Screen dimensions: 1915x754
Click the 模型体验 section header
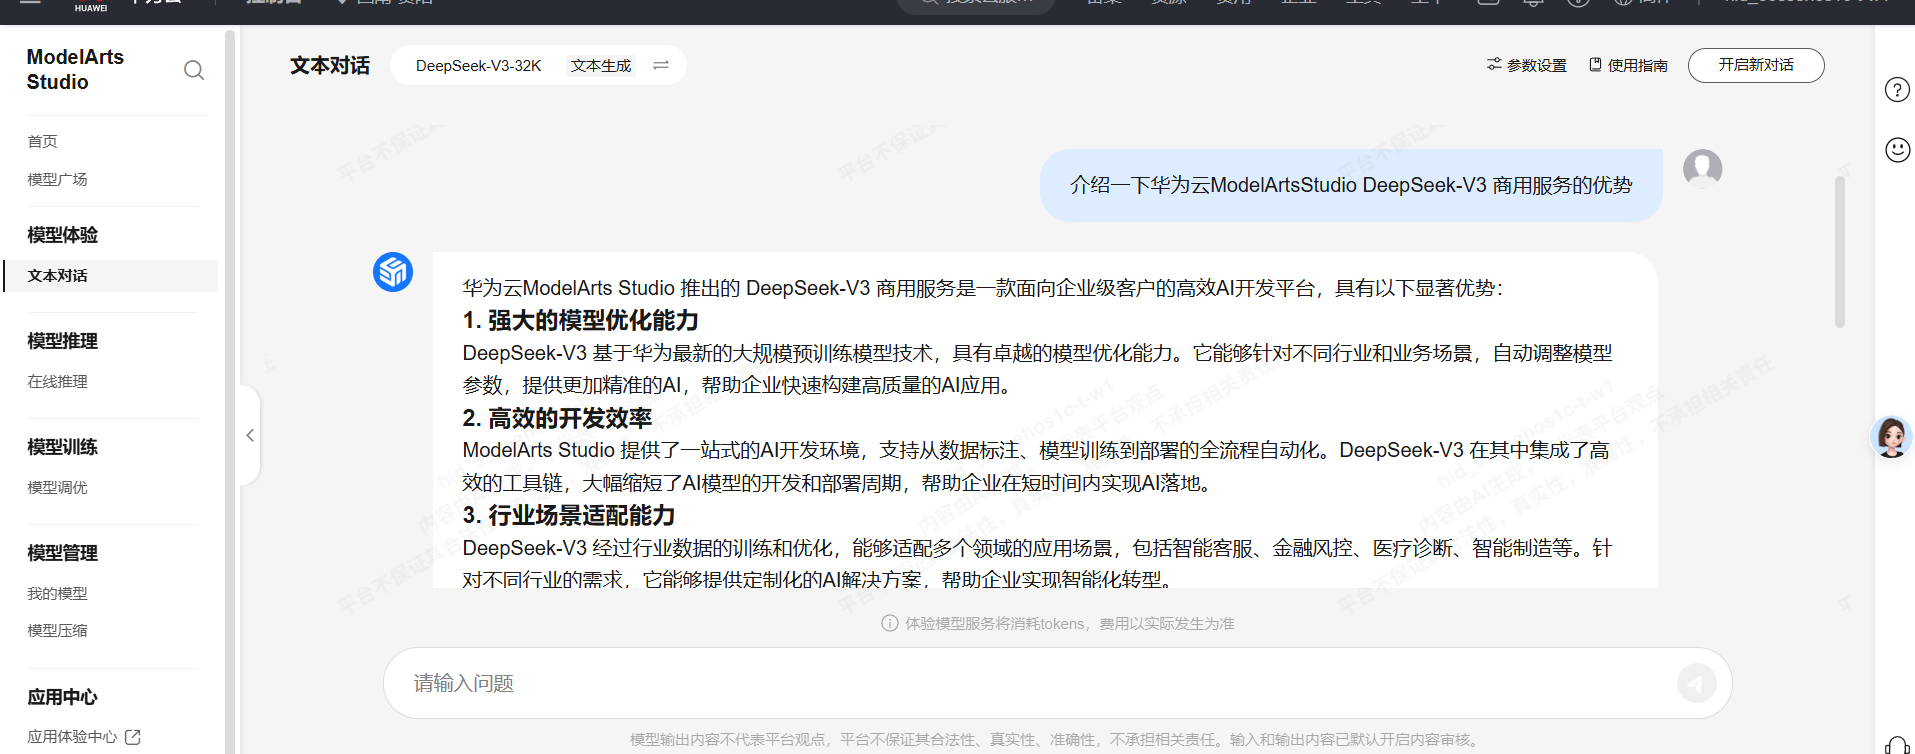[62, 235]
